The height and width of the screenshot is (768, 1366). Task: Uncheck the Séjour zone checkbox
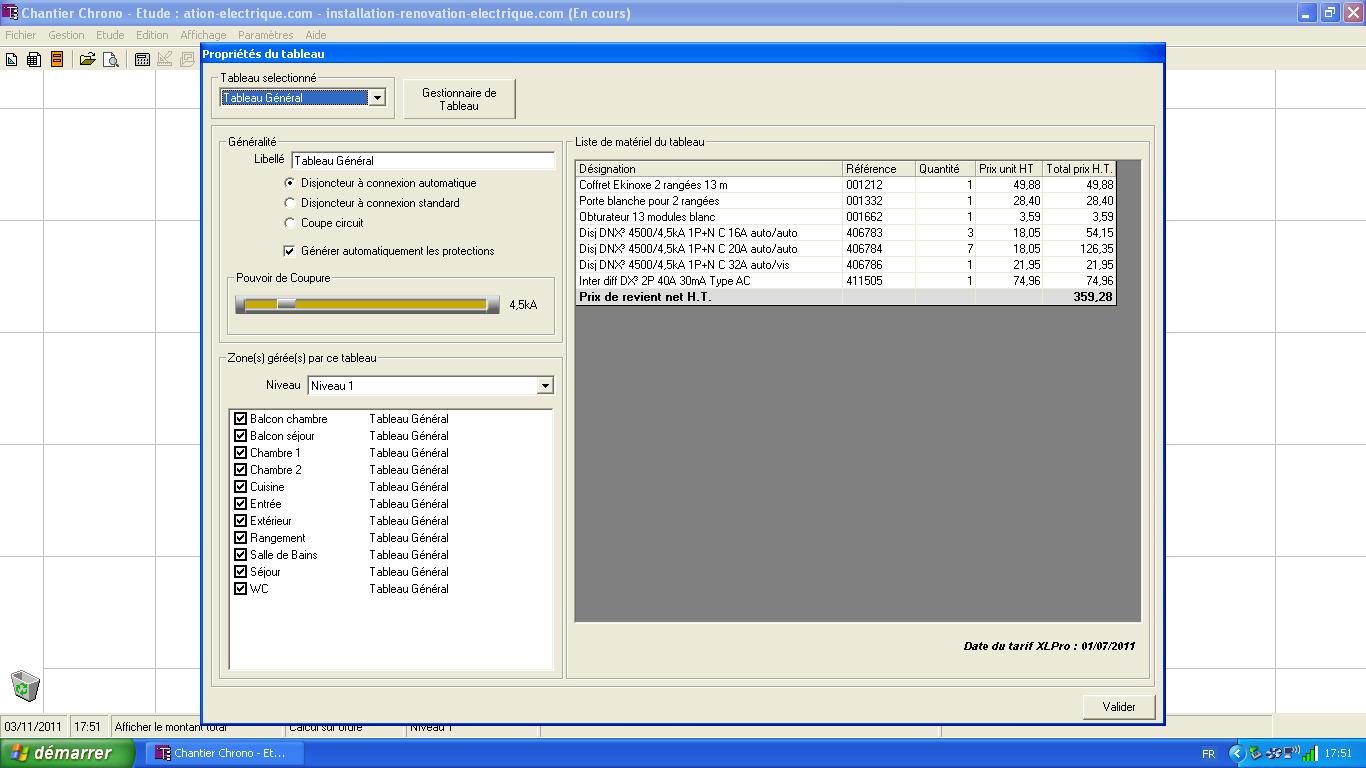tap(240, 572)
